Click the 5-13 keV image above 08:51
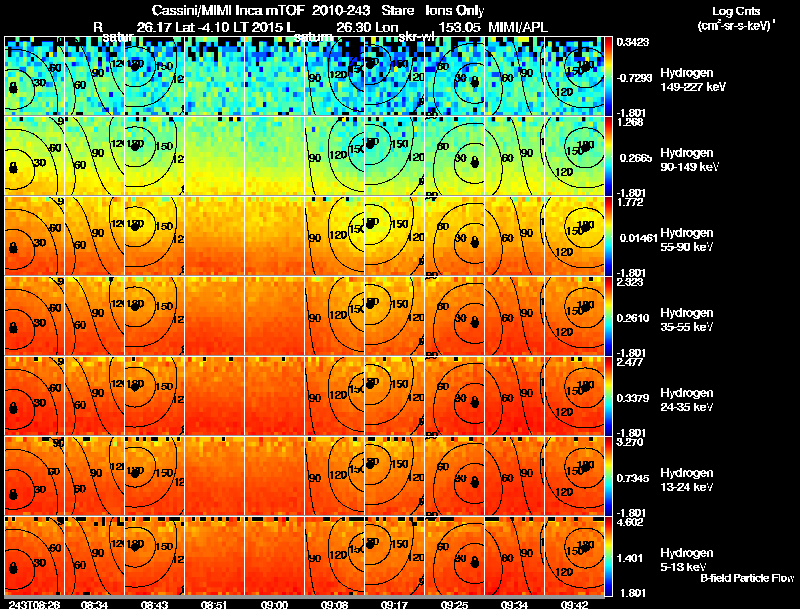 click(214, 556)
